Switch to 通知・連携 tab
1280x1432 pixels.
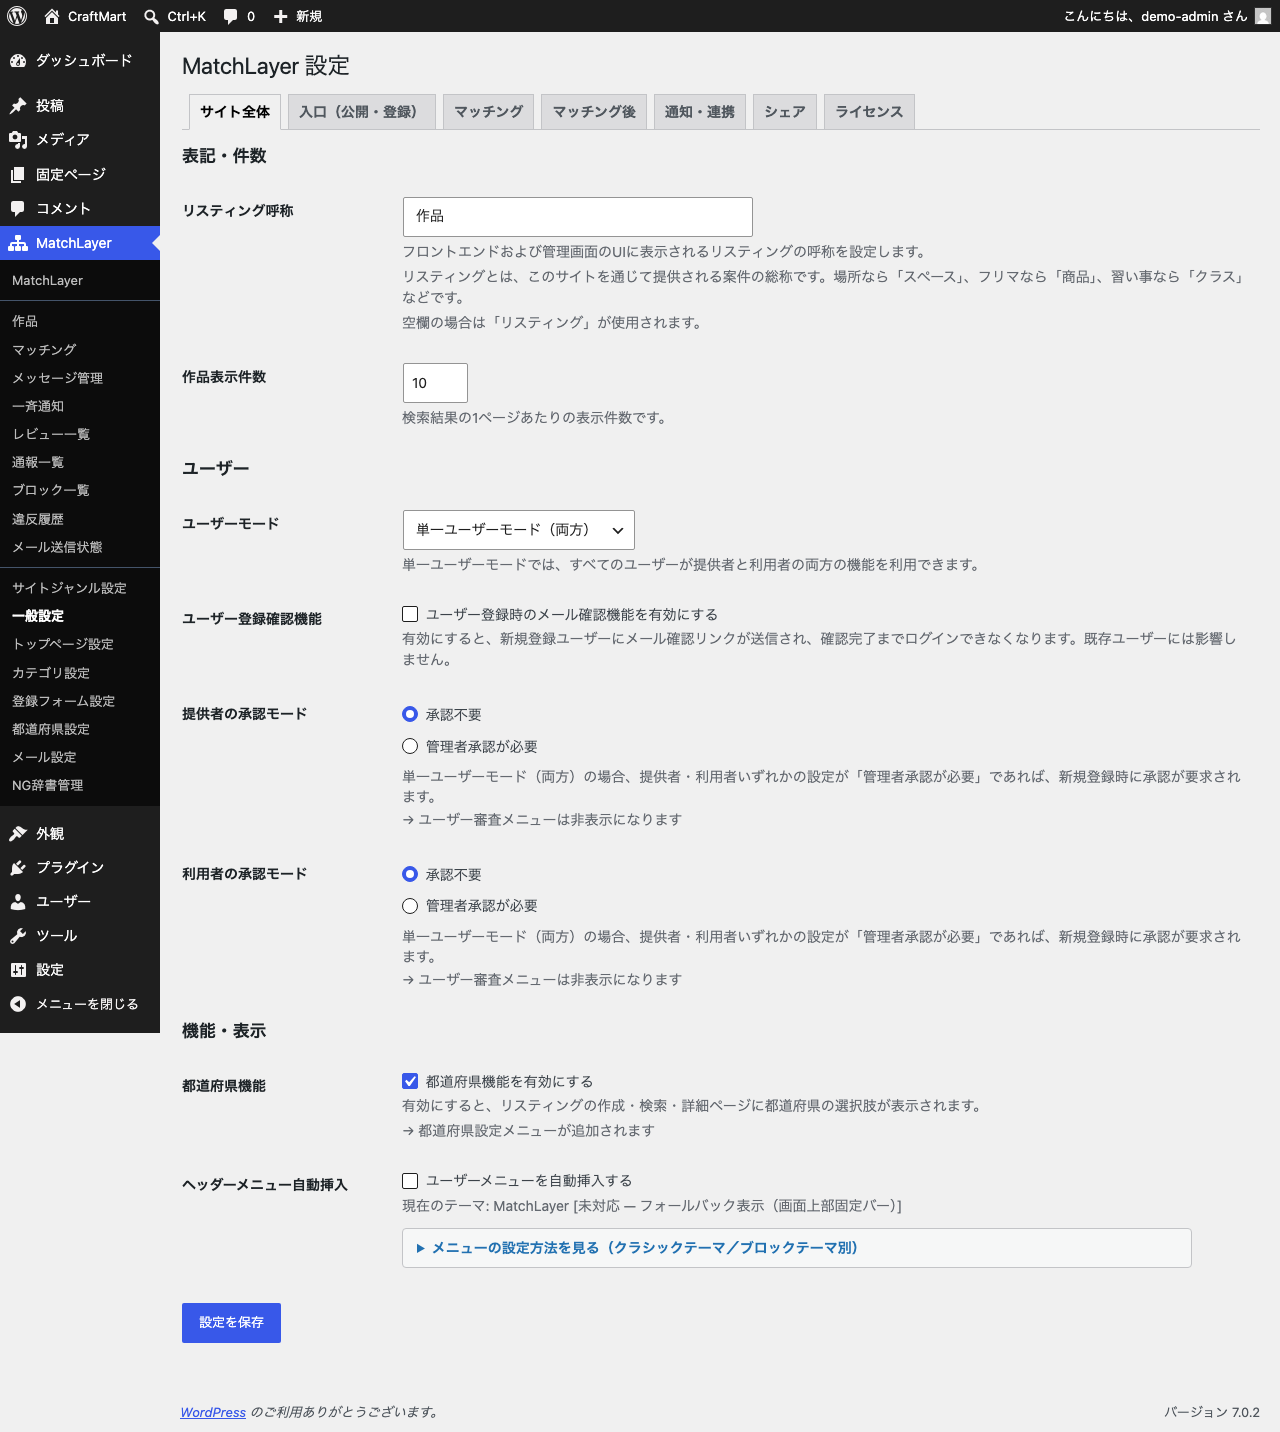pos(700,112)
